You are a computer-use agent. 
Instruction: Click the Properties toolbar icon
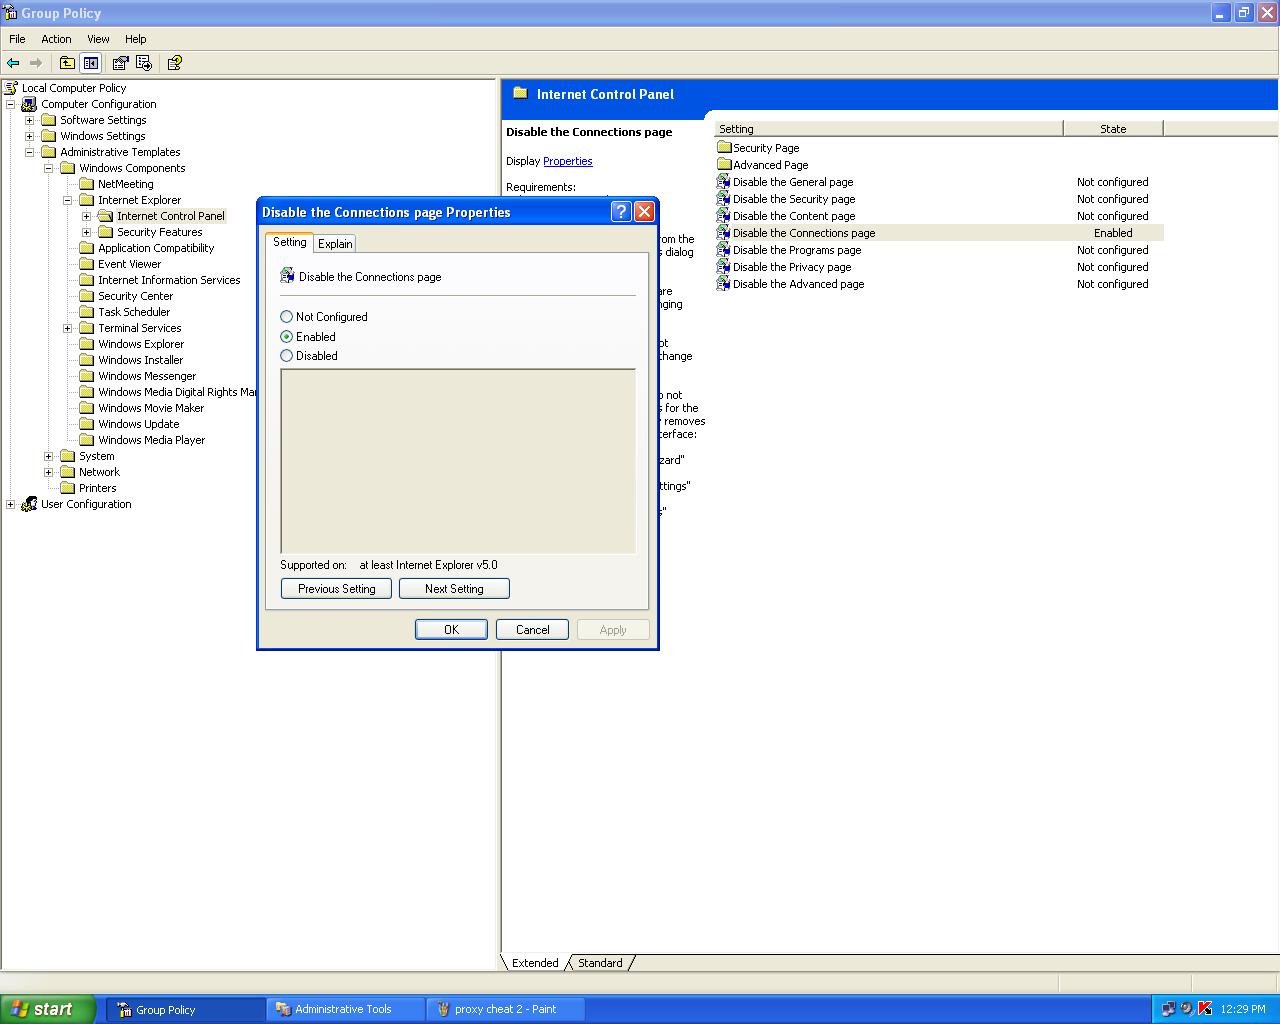(x=121, y=63)
